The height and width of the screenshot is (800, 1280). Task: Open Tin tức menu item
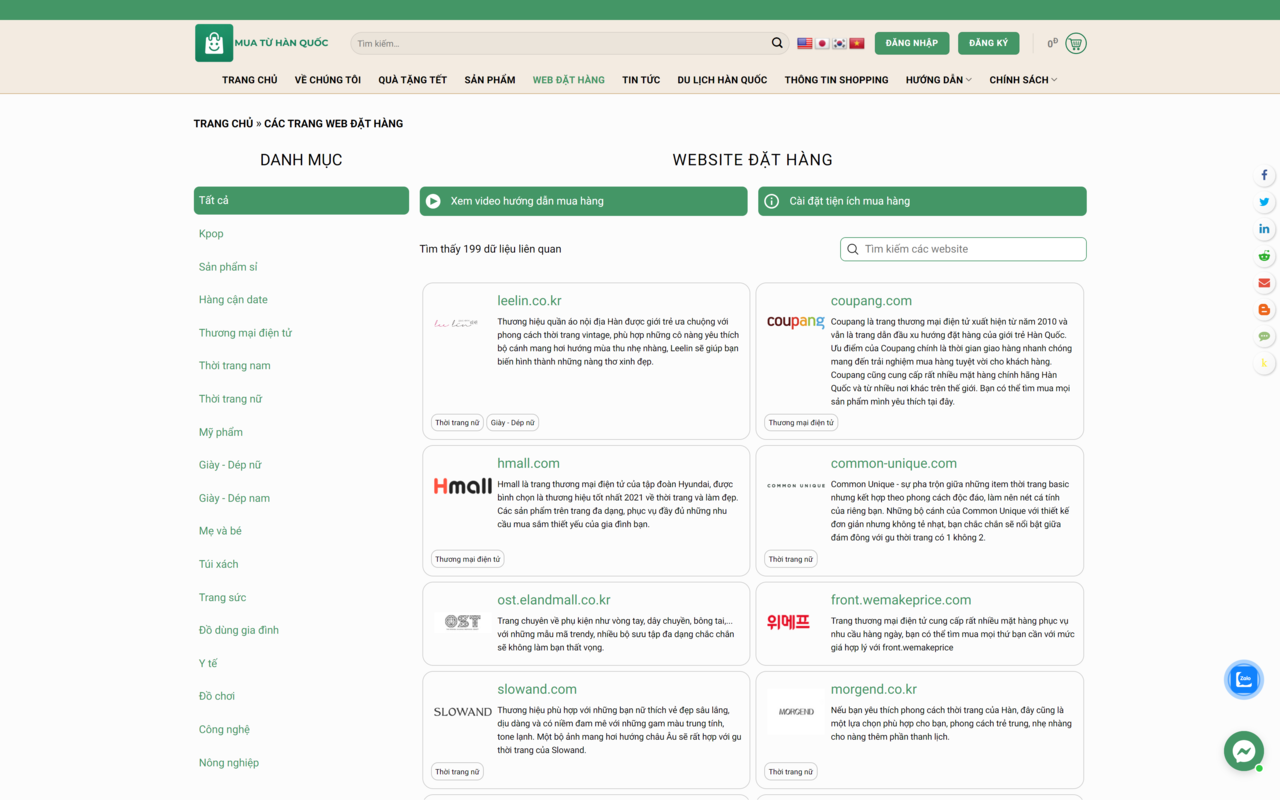click(641, 80)
